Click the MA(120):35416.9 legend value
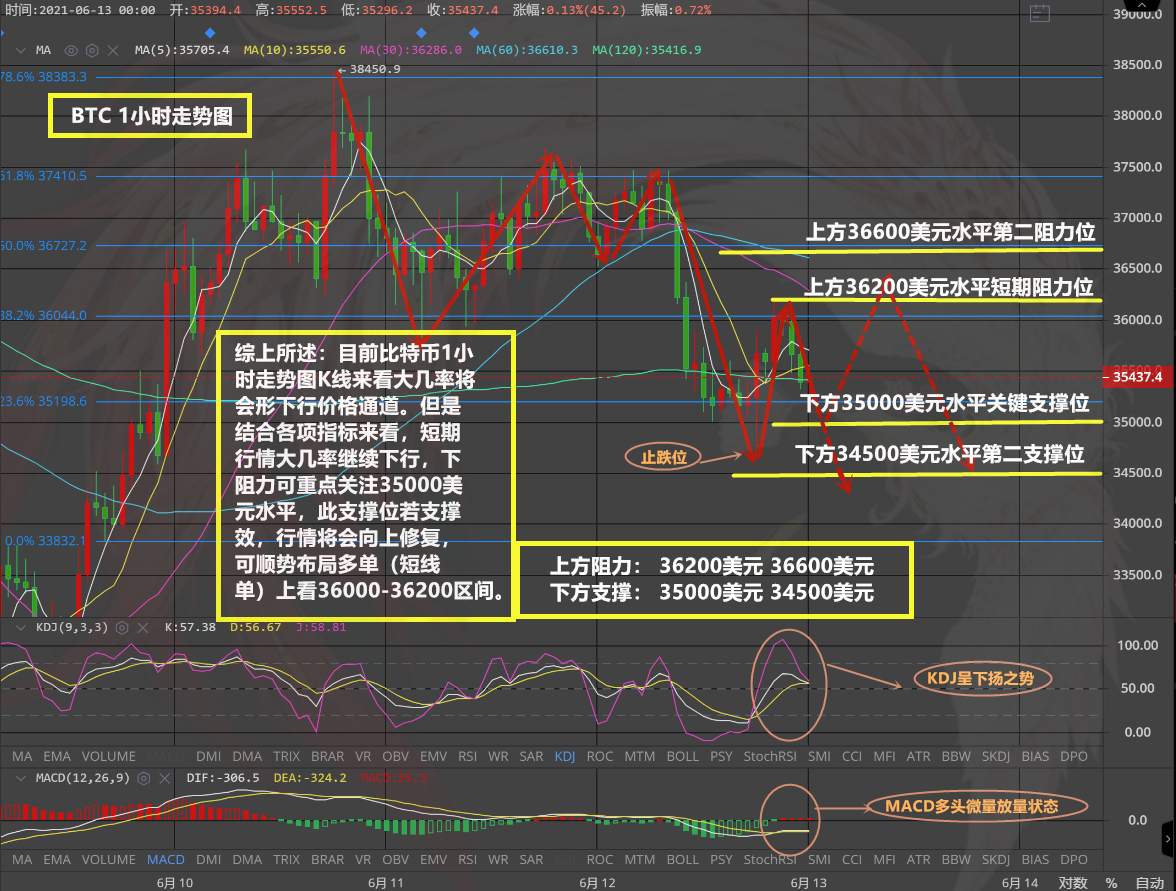Image resolution: width=1176 pixels, height=891 pixels. (x=646, y=50)
